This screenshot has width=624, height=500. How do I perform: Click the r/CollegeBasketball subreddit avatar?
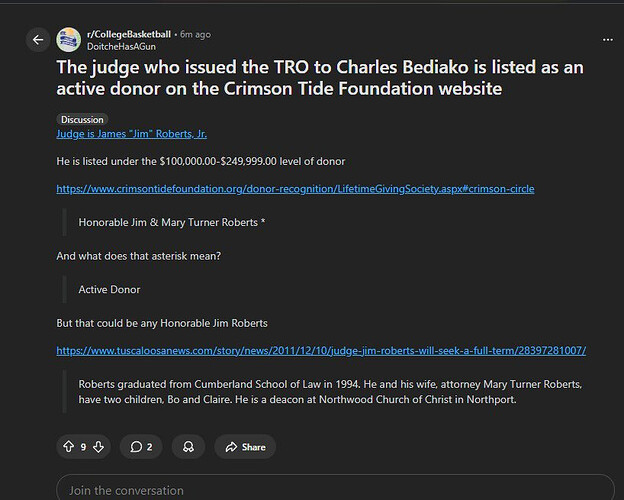coord(69,40)
